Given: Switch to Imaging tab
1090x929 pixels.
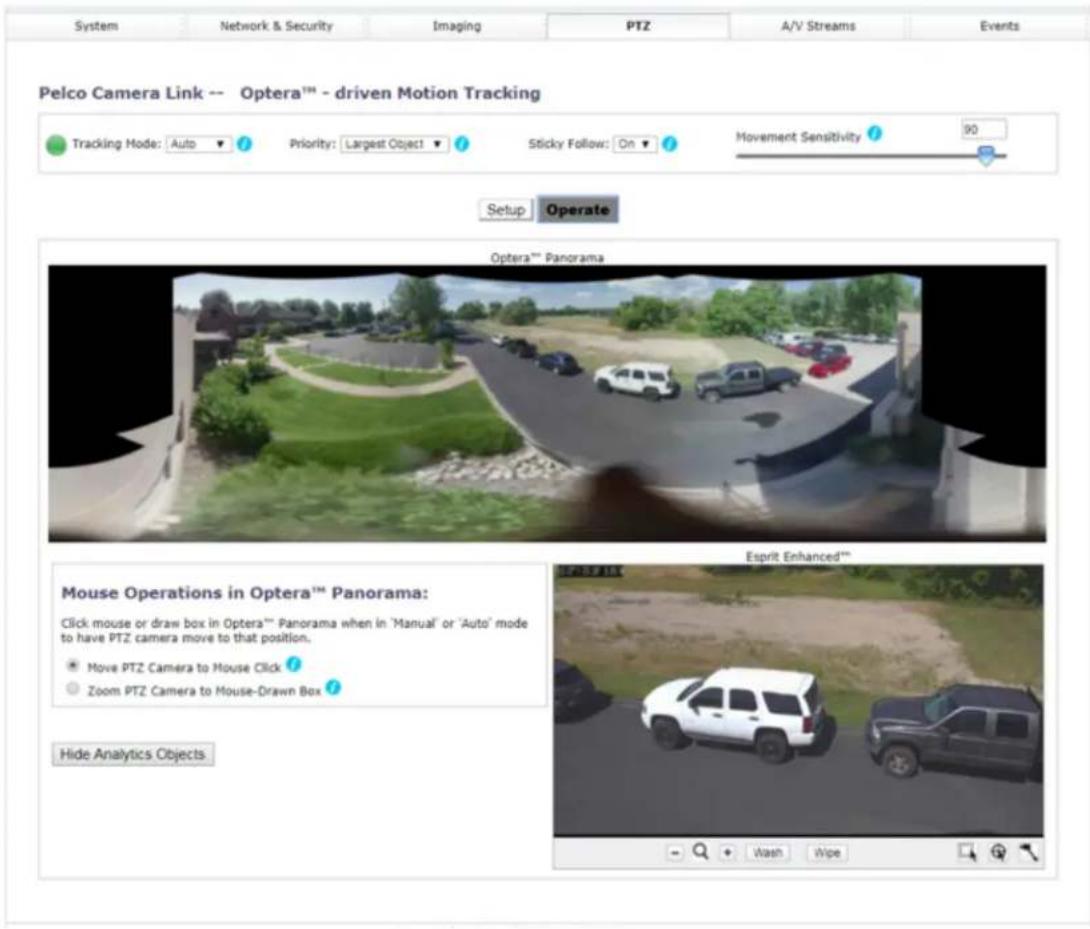Looking at the screenshot, I should 457,26.
